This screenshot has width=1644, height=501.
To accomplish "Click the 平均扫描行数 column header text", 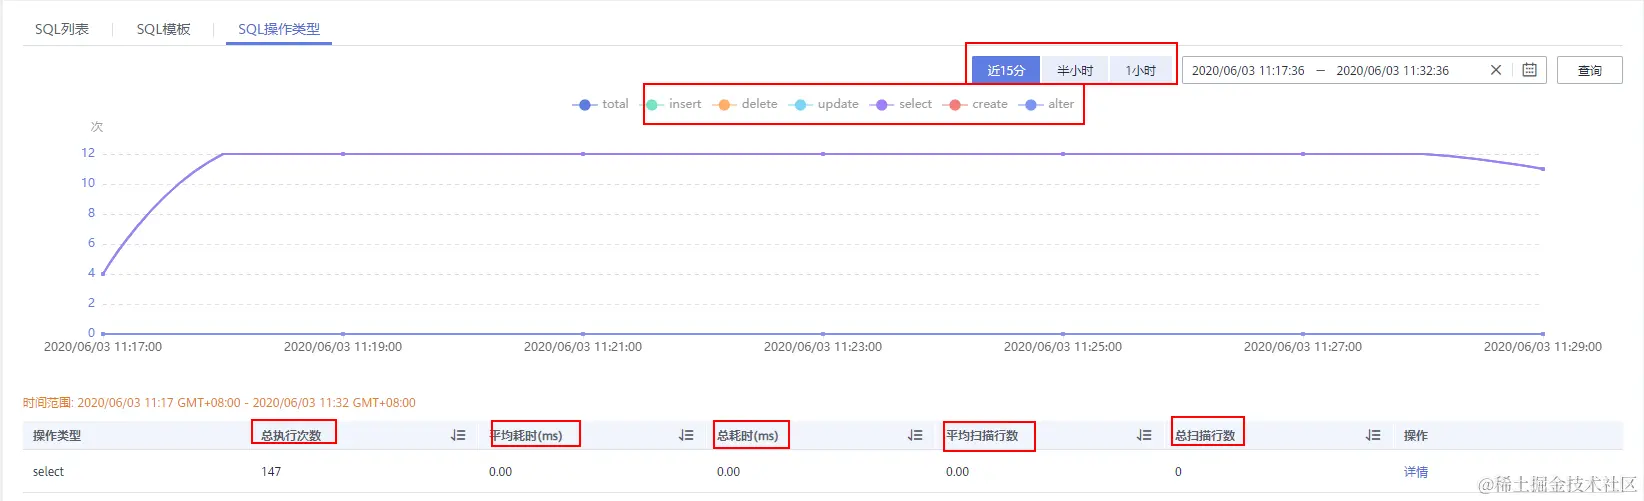I will click(982, 435).
